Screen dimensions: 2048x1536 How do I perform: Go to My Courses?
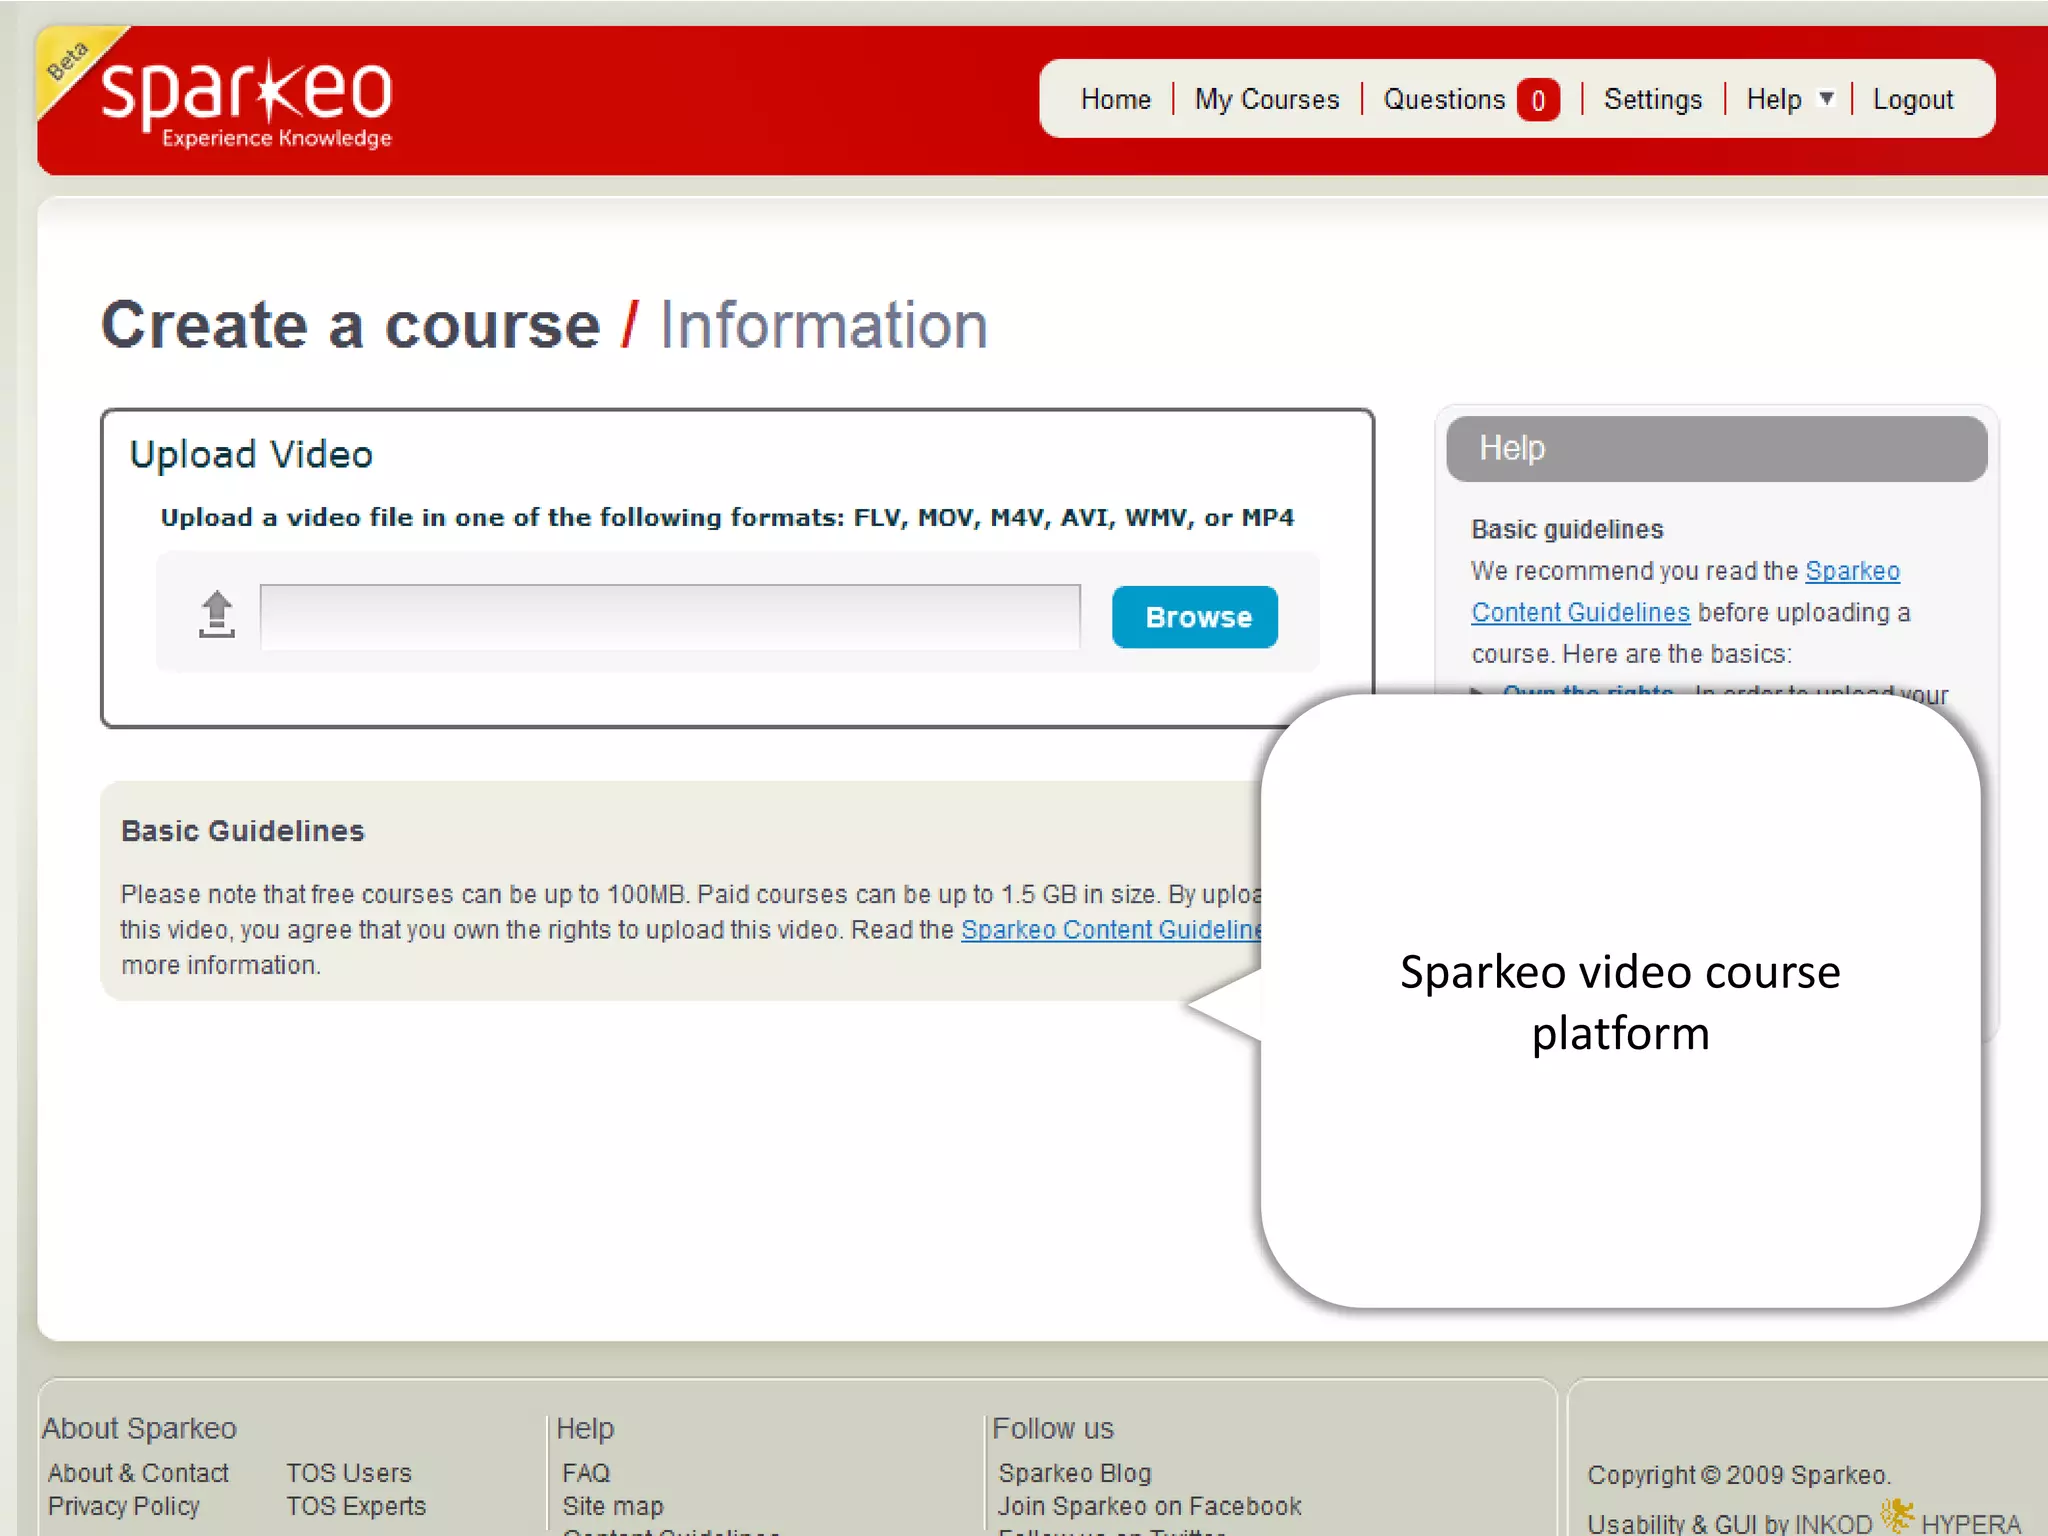[1266, 99]
